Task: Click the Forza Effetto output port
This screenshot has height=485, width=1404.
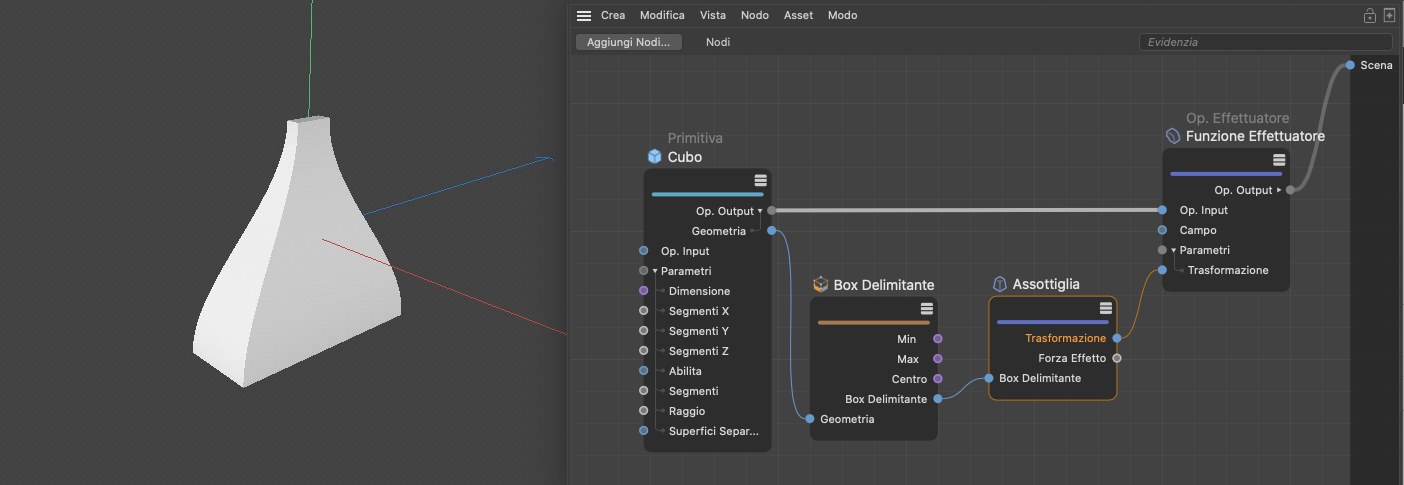Action: click(x=1117, y=358)
